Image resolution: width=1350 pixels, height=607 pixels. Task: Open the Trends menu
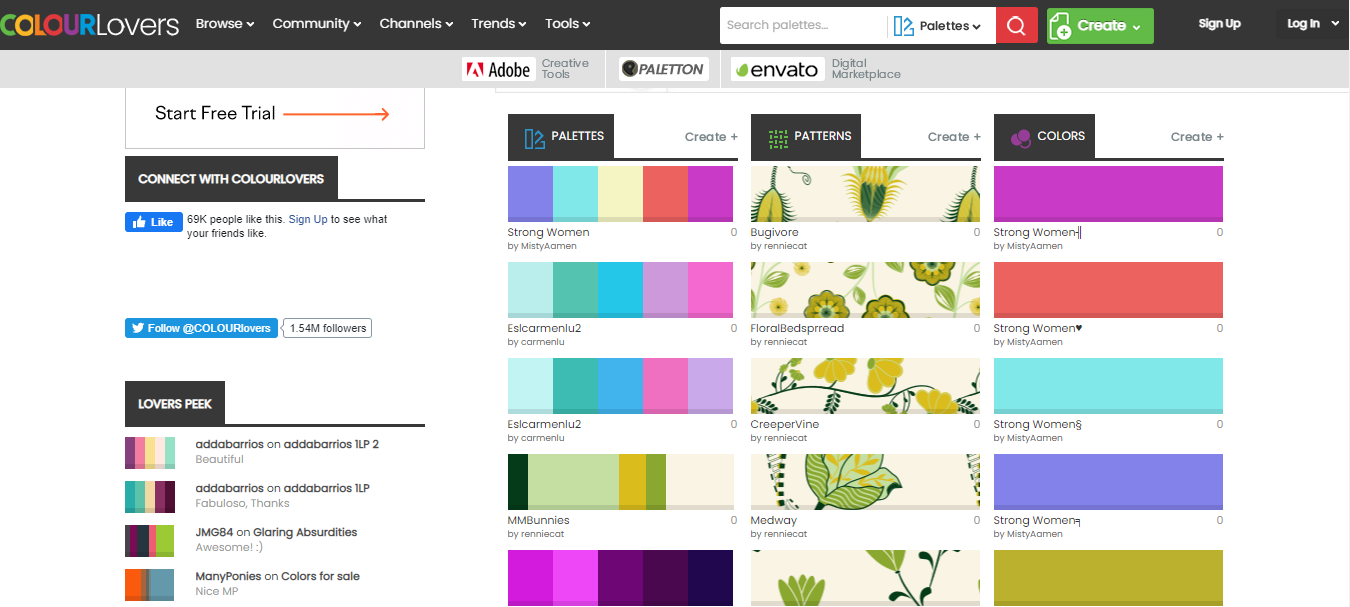pos(499,24)
